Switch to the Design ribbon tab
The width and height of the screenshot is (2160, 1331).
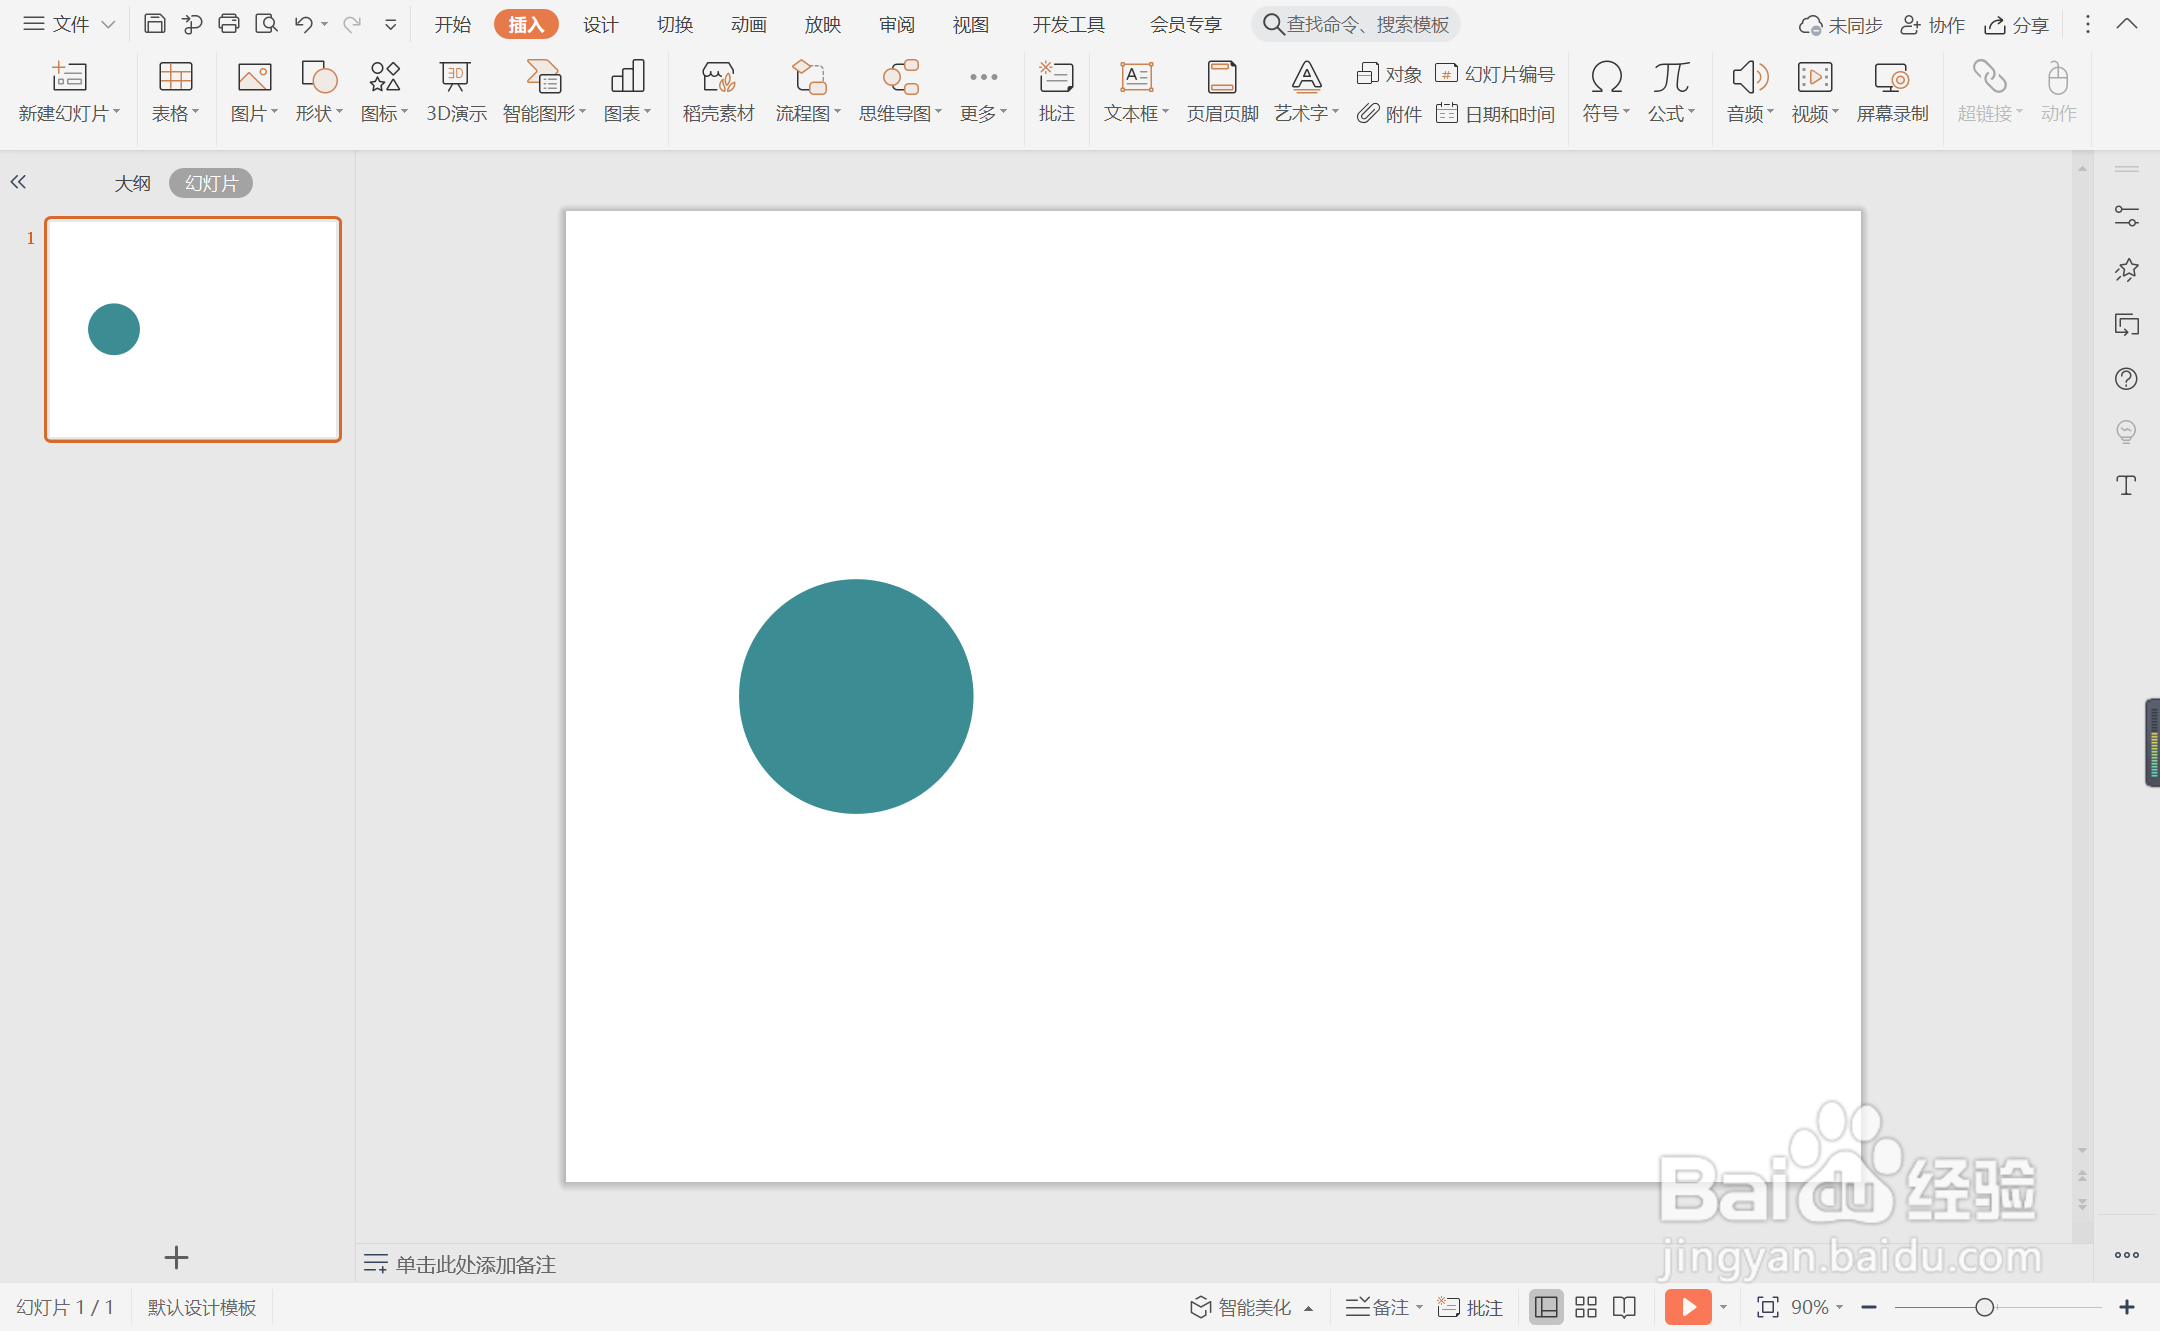point(600,24)
